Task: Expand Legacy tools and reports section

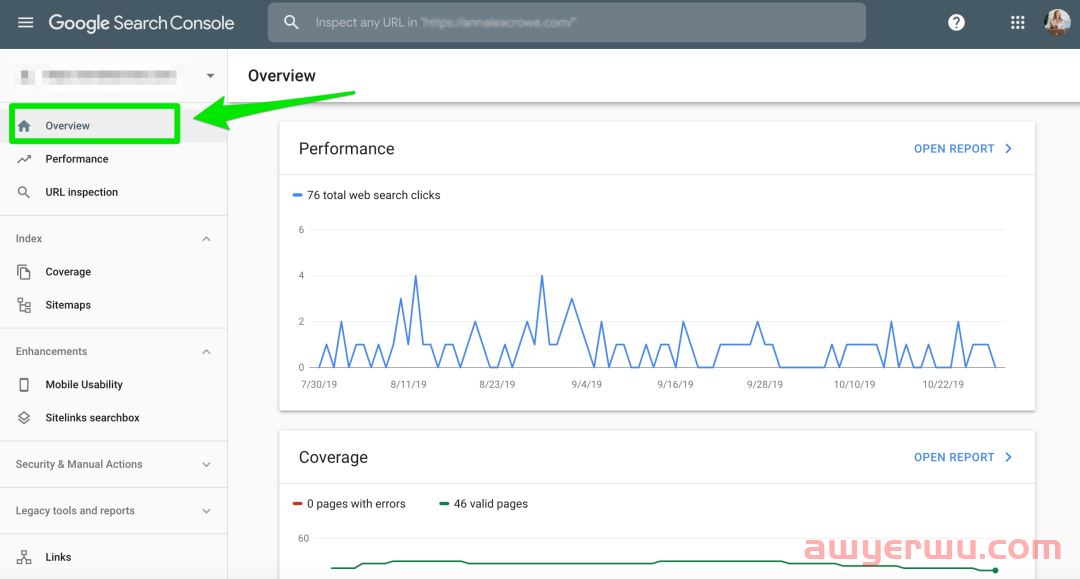Action: point(206,511)
